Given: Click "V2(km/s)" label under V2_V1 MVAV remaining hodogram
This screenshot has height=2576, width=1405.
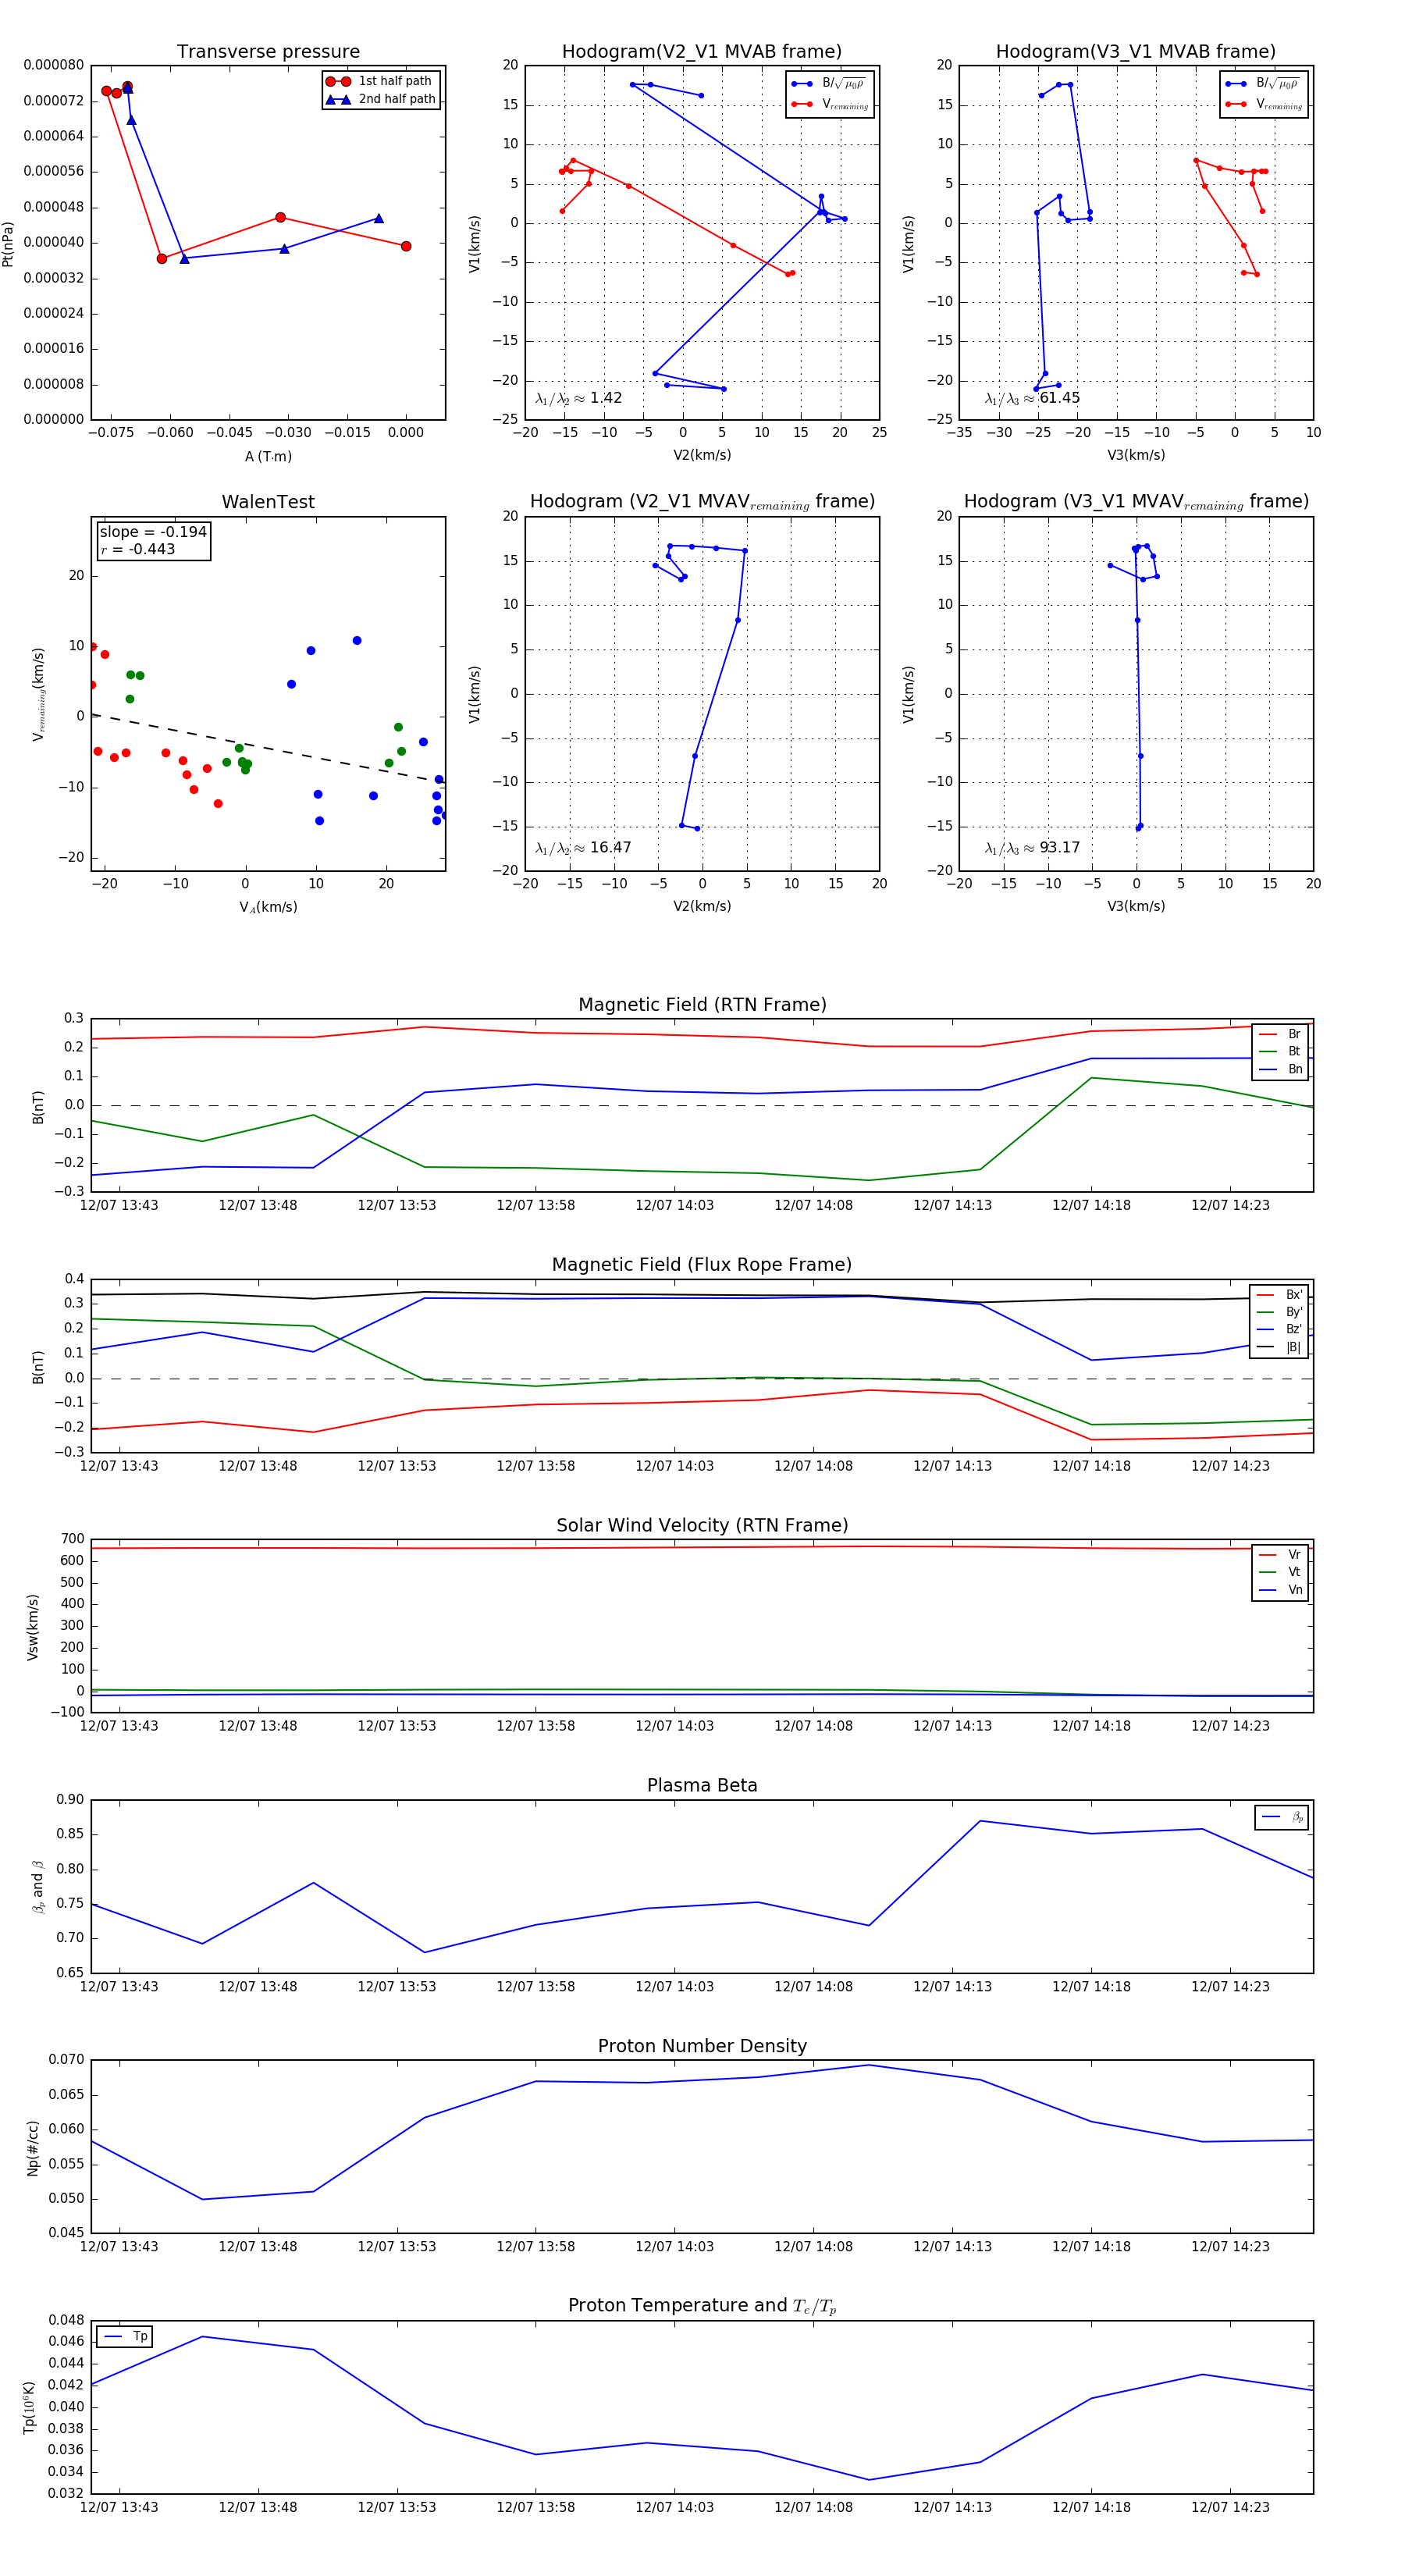Looking at the screenshot, I should (702, 906).
